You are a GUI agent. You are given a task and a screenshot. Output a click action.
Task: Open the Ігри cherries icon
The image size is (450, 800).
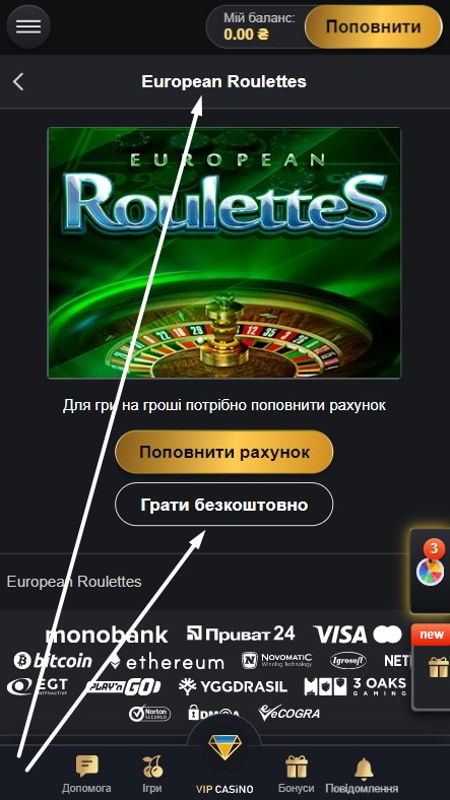(152, 766)
